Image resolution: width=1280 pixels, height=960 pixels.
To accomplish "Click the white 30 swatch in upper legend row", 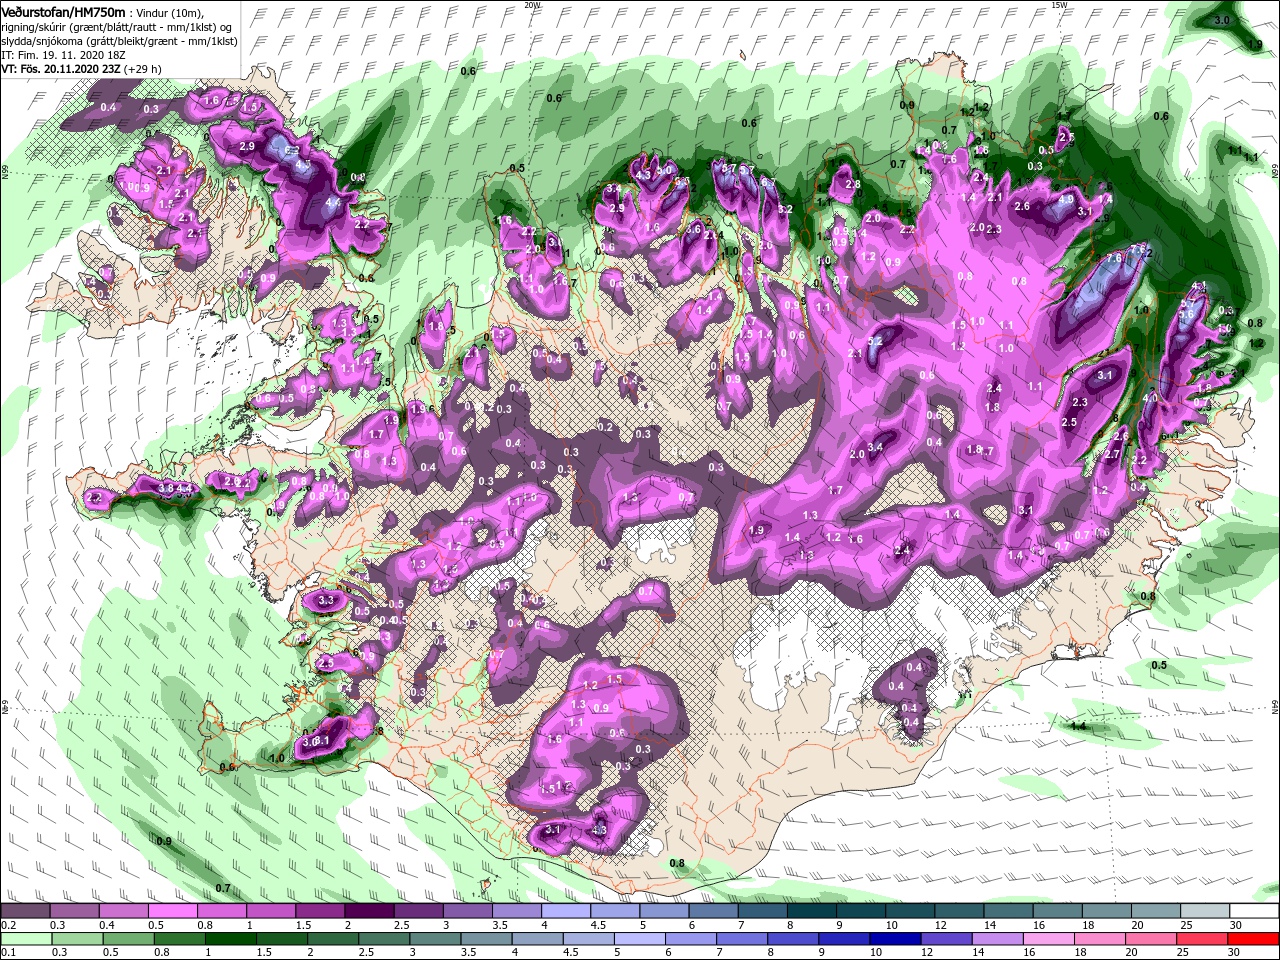I will (1254, 911).
